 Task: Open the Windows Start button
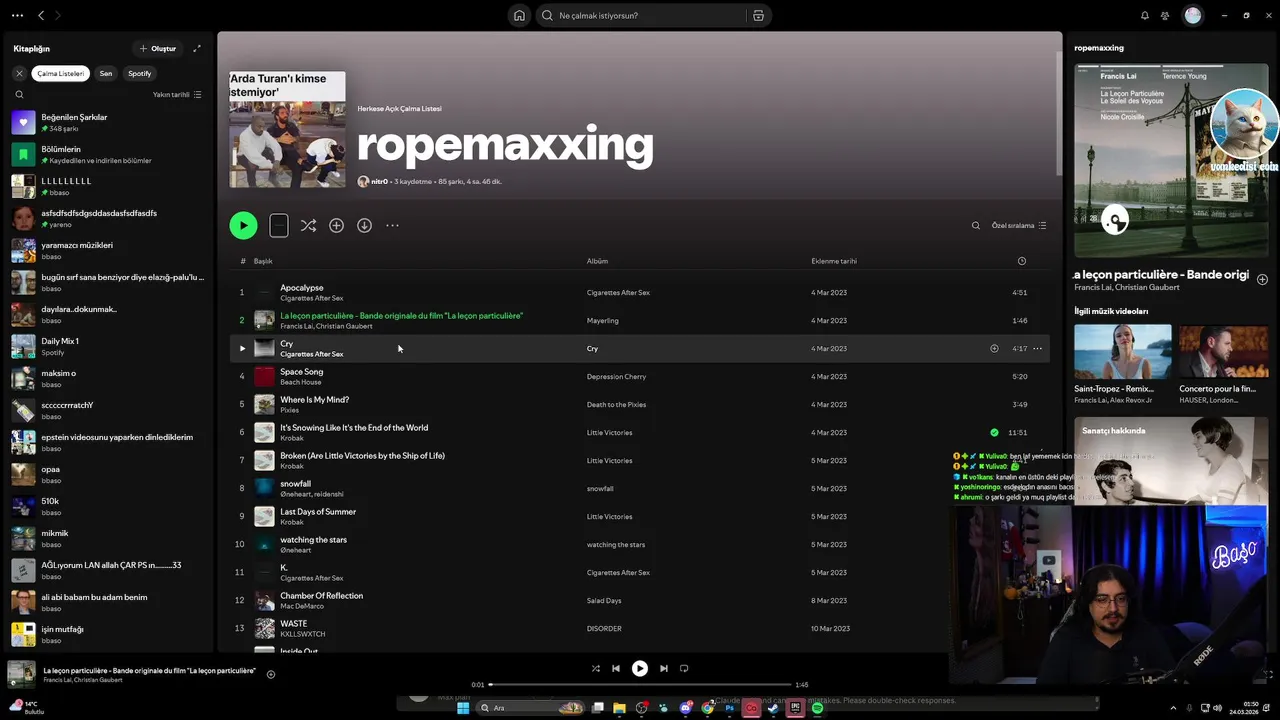pyautogui.click(x=463, y=708)
